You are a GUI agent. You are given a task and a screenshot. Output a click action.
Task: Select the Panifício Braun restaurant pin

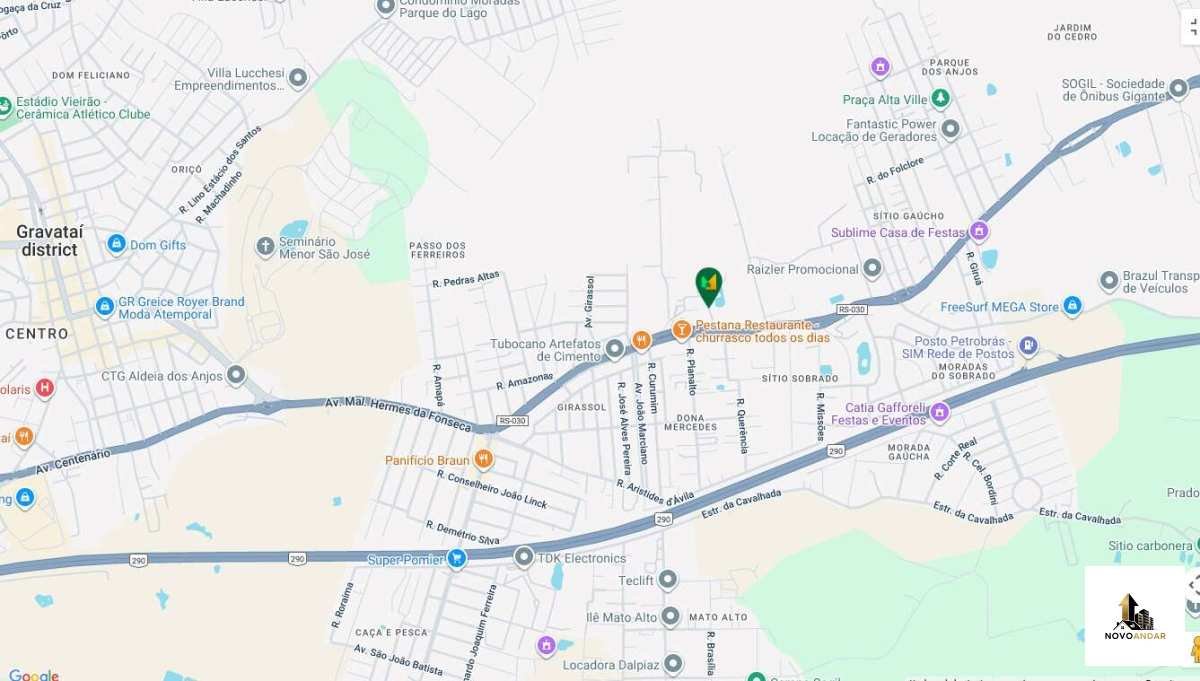tap(484, 459)
